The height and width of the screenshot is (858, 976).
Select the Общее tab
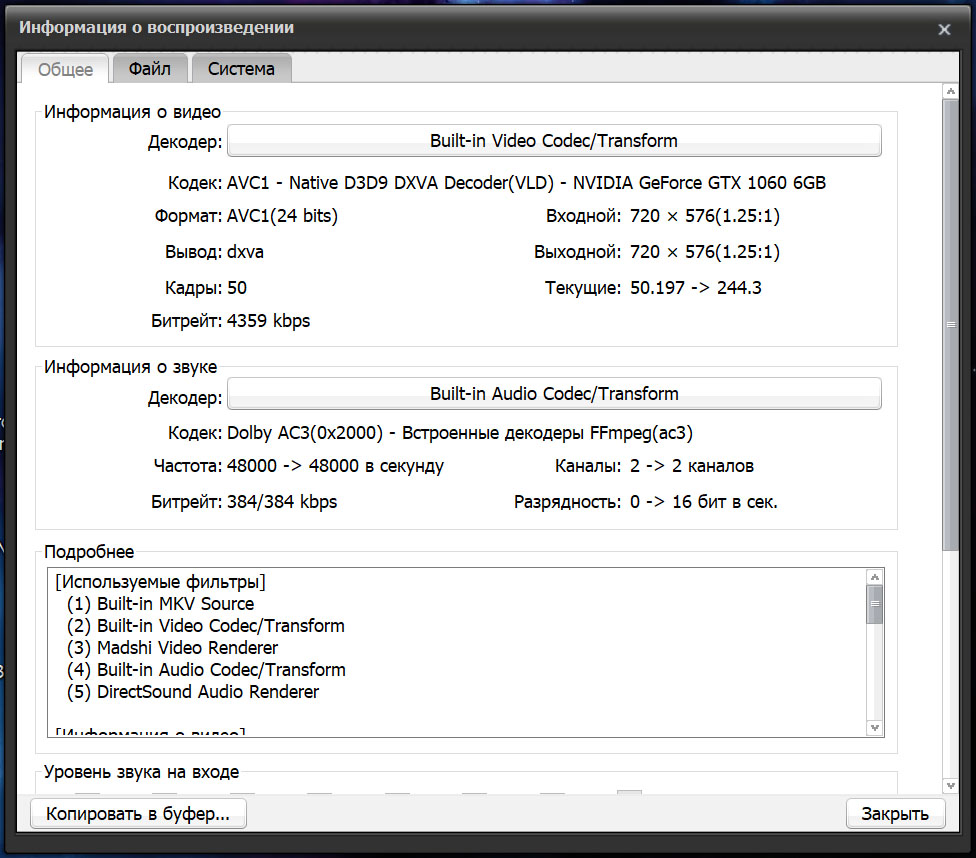[66, 70]
